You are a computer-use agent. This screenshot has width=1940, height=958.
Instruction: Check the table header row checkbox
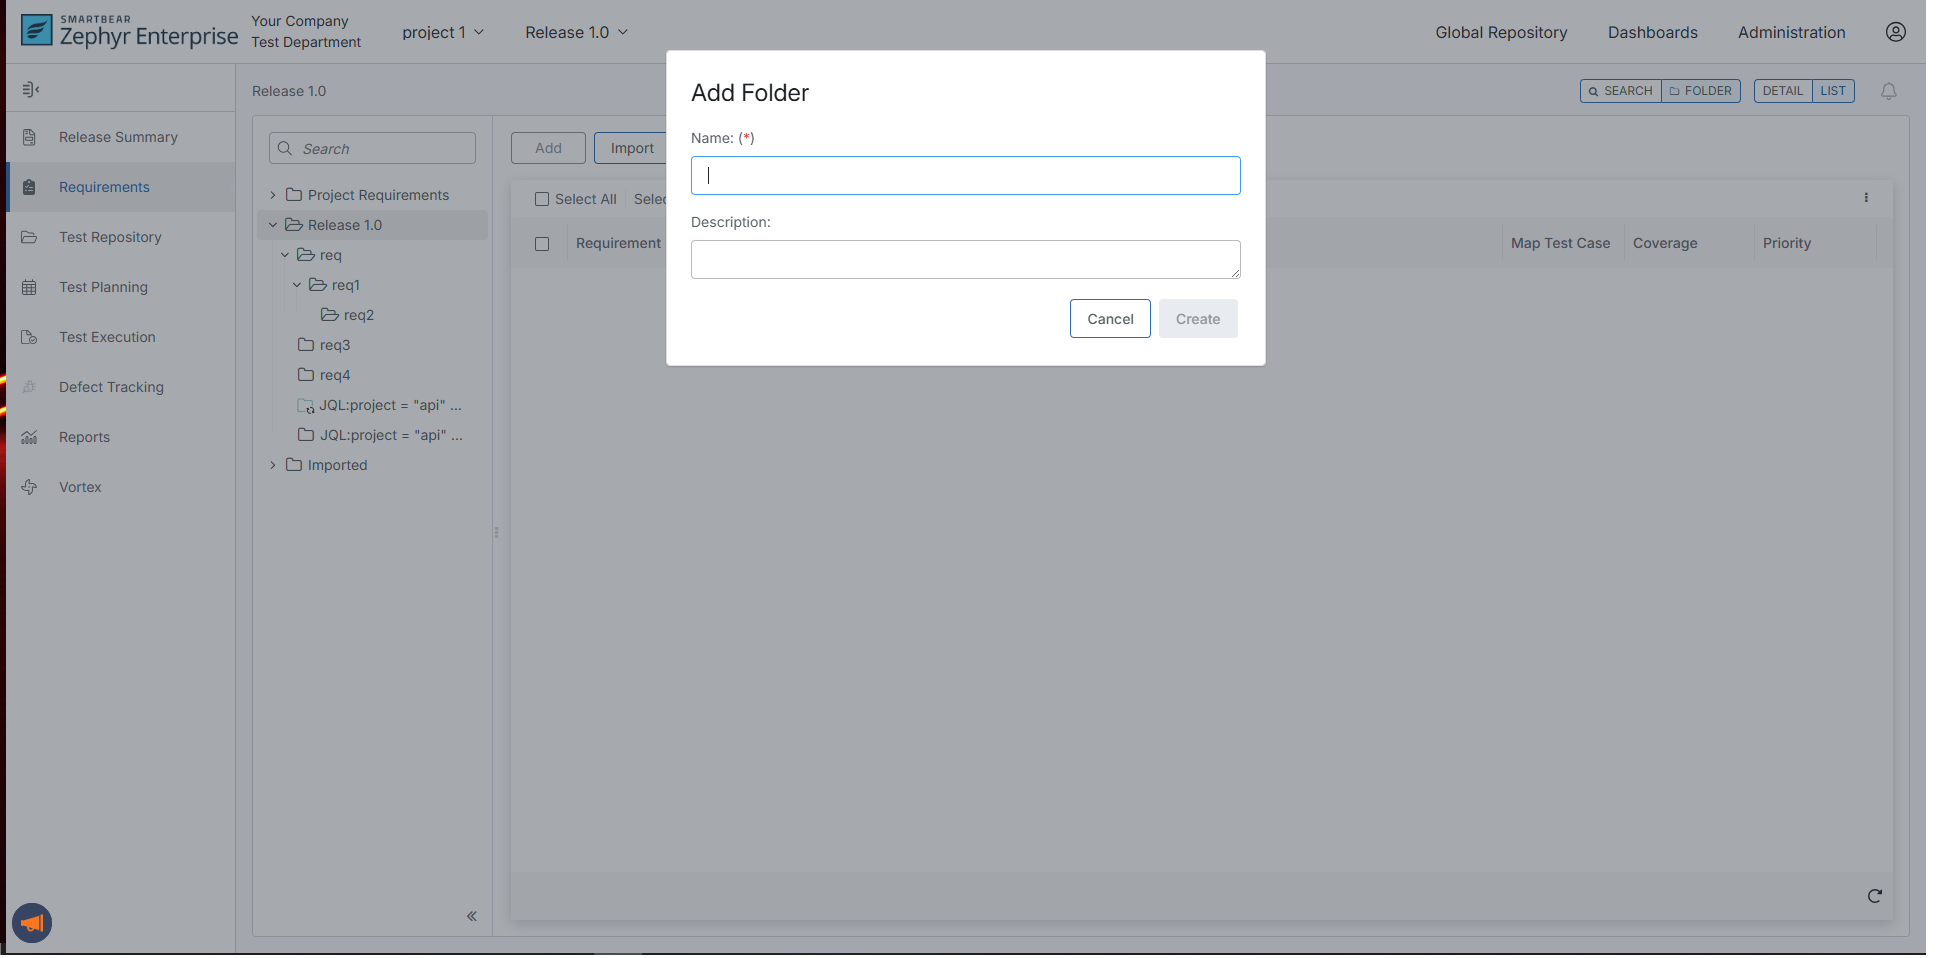pos(542,244)
